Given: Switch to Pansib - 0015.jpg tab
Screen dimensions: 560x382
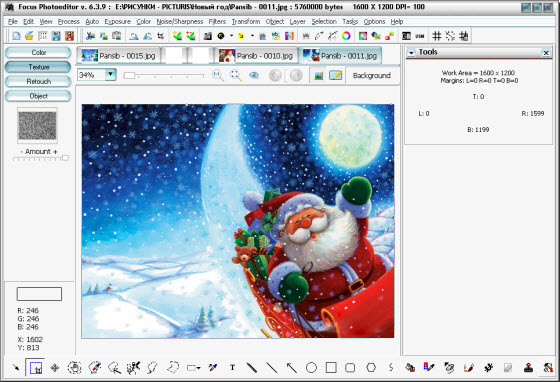Looking at the screenshot, I should pos(118,56).
